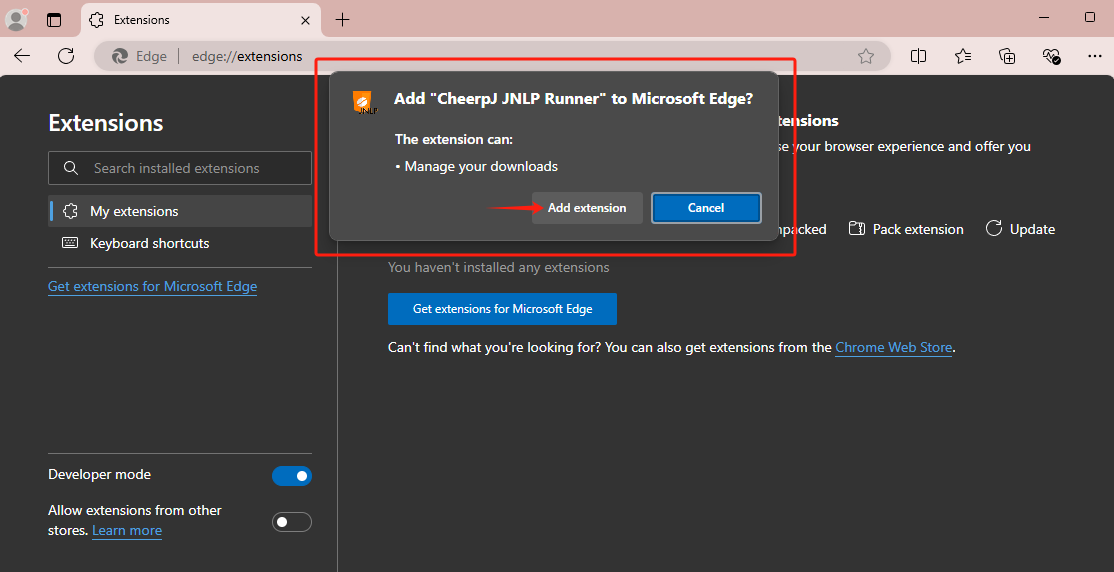Open the Favorites toolbar icon
This screenshot has height=572, width=1114.
[963, 56]
